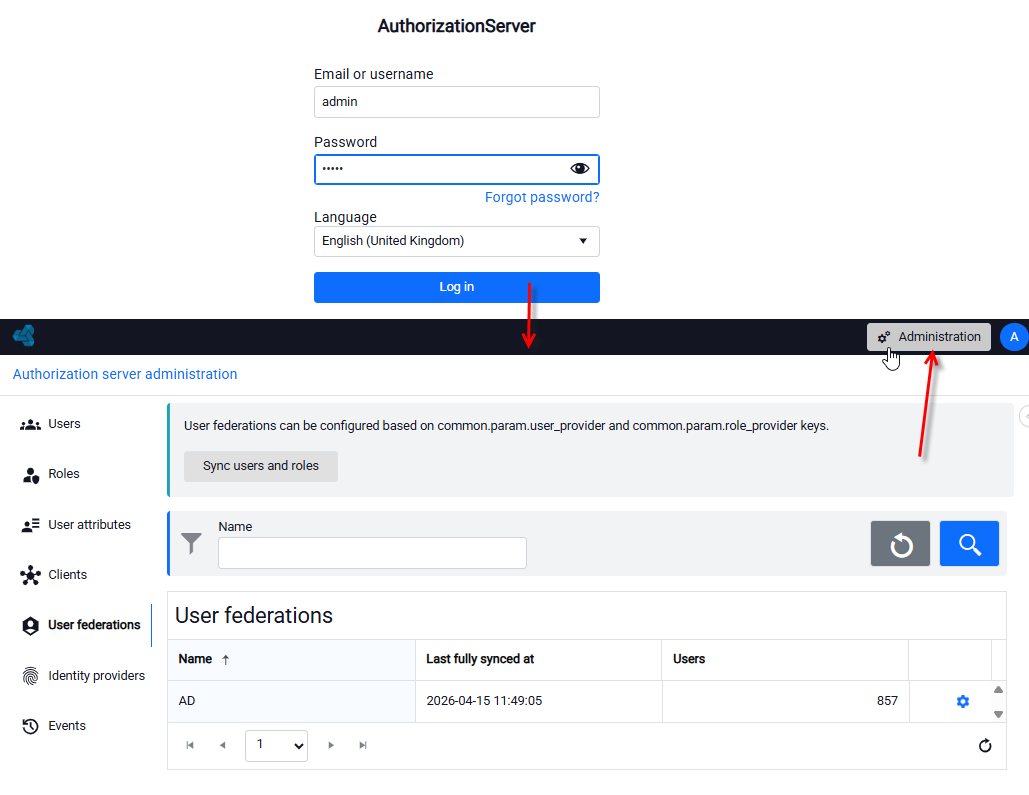Refresh the User federations table
Viewport: 1029px width, 795px height.
point(985,746)
